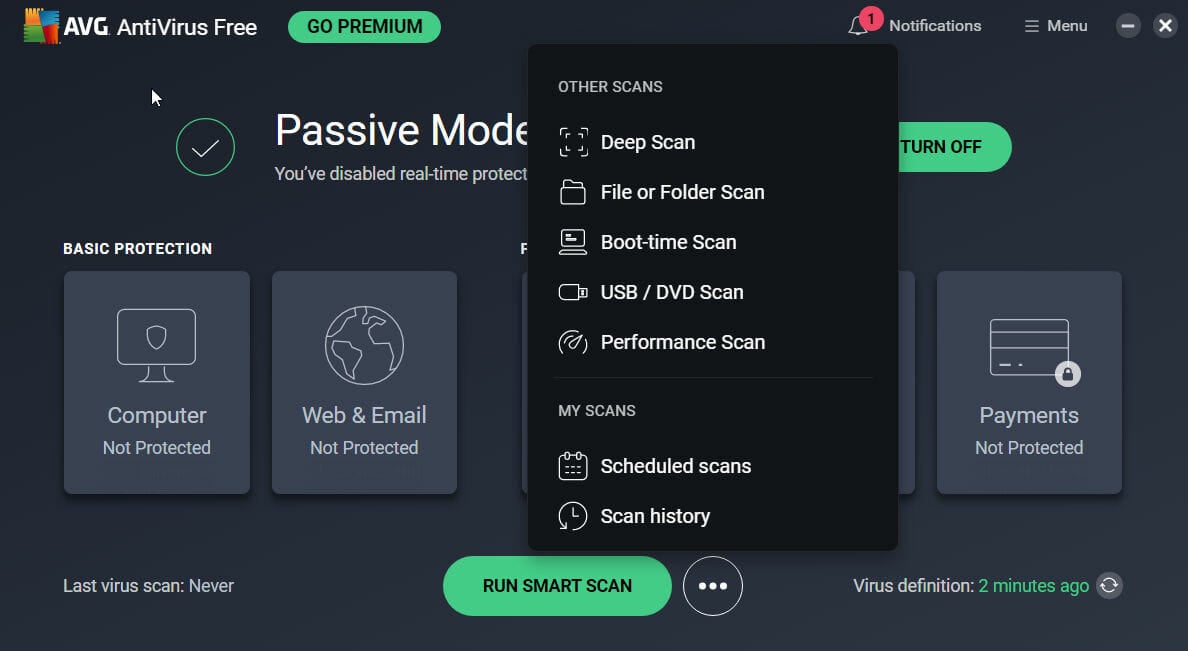Image resolution: width=1188 pixels, height=651 pixels.
Task: Click the hamburger menu icon
Action: point(1031,27)
